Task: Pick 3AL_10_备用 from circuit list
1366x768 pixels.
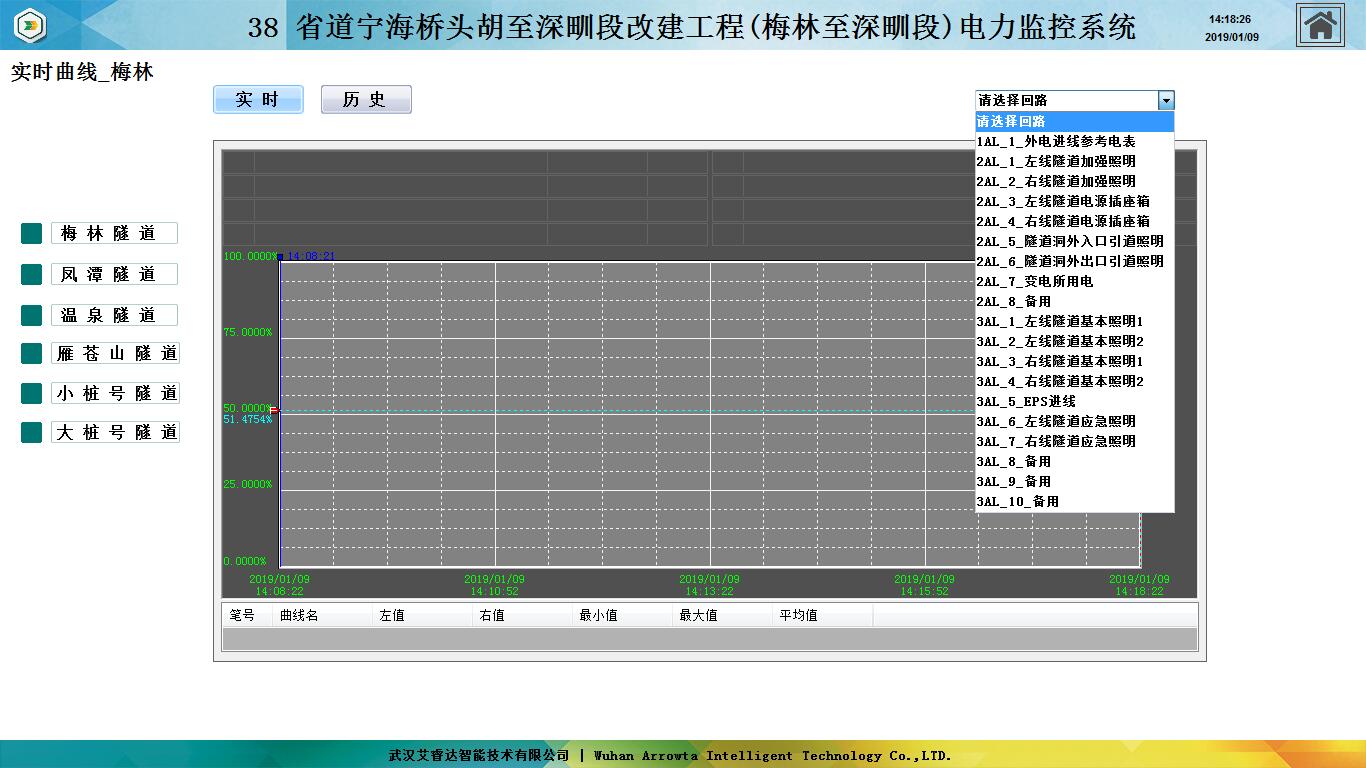Action: click(x=1018, y=501)
